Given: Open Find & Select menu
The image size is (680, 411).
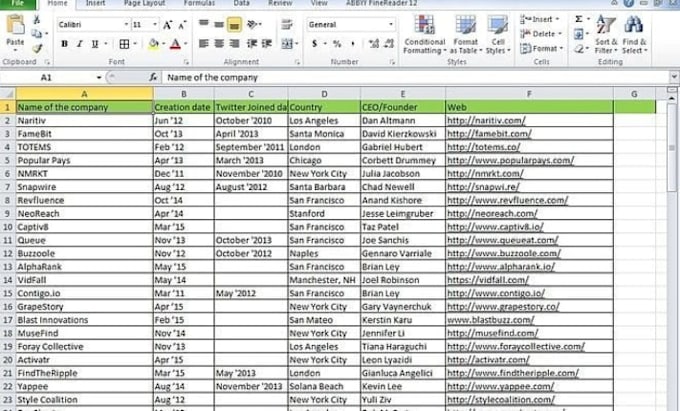Looking at the screenshot, I should (x=634, y=35).
